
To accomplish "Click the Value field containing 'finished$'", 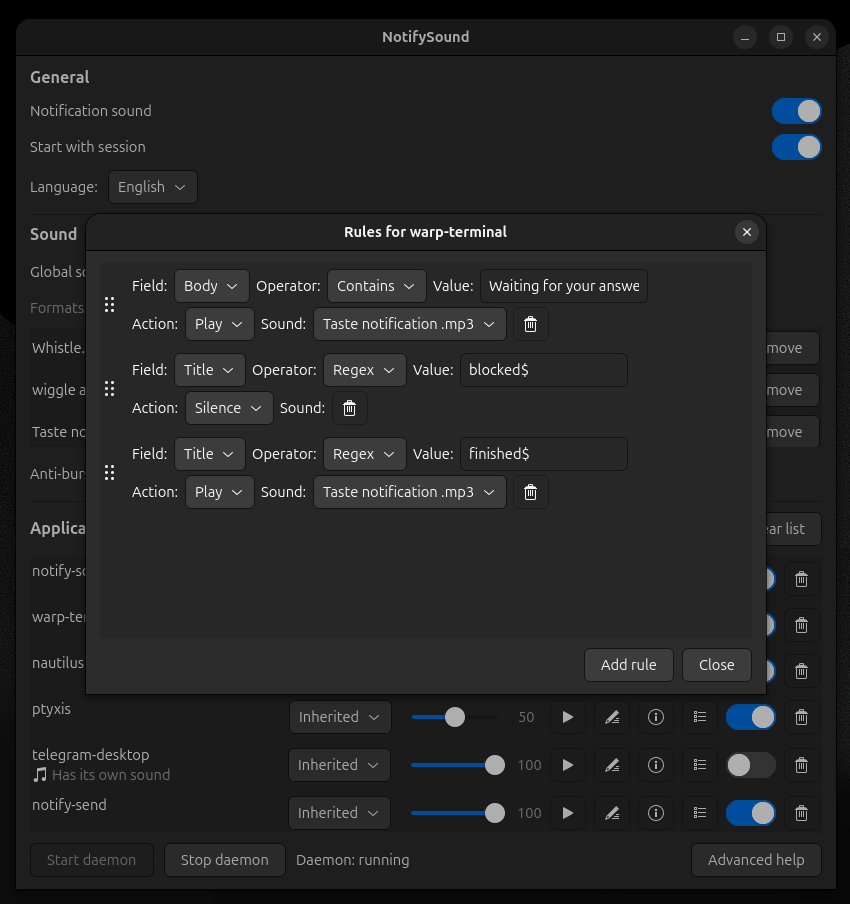I will (x=544, y=454).
